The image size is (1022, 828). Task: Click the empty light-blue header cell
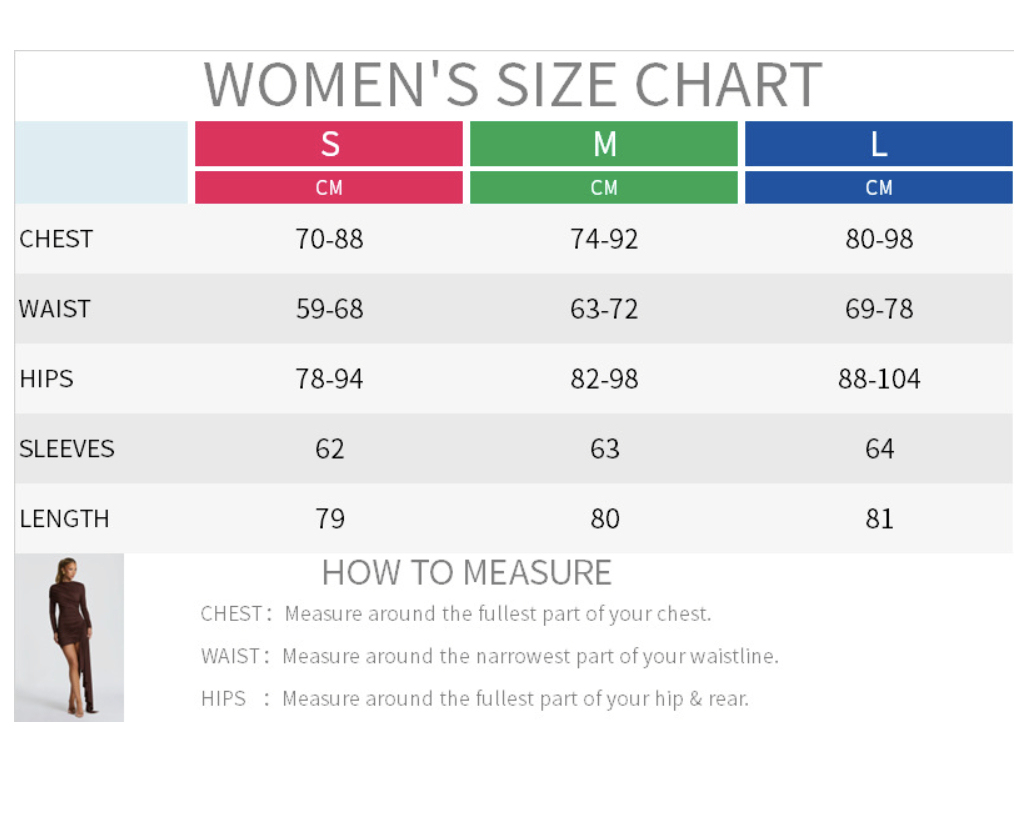point(101,162)
